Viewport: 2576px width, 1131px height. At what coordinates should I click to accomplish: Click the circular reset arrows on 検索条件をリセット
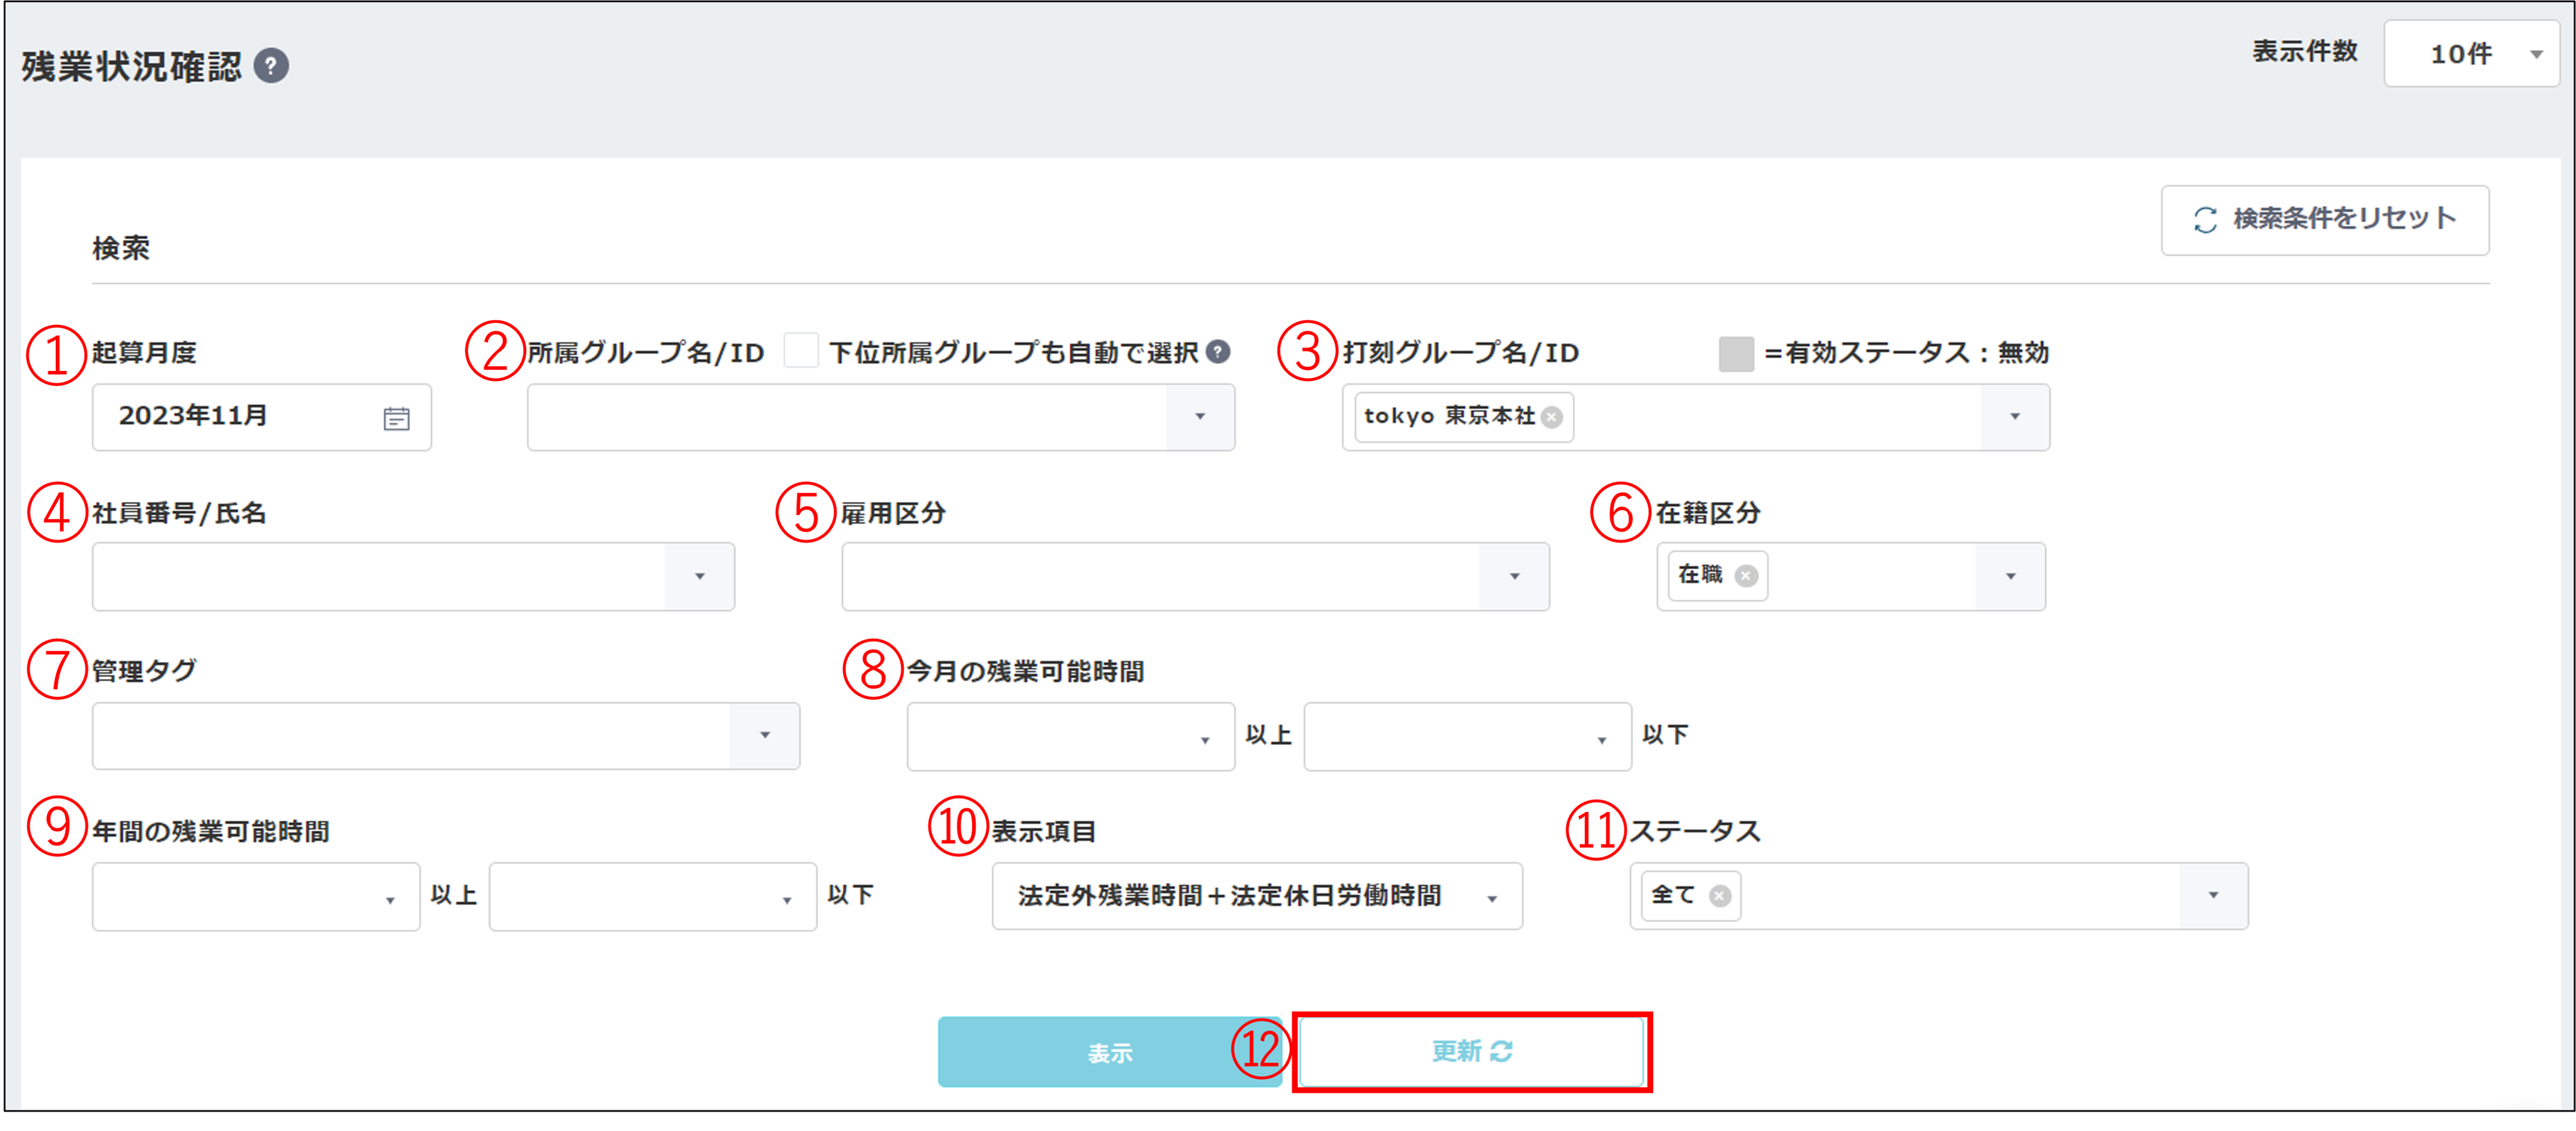pos(2205,219)
